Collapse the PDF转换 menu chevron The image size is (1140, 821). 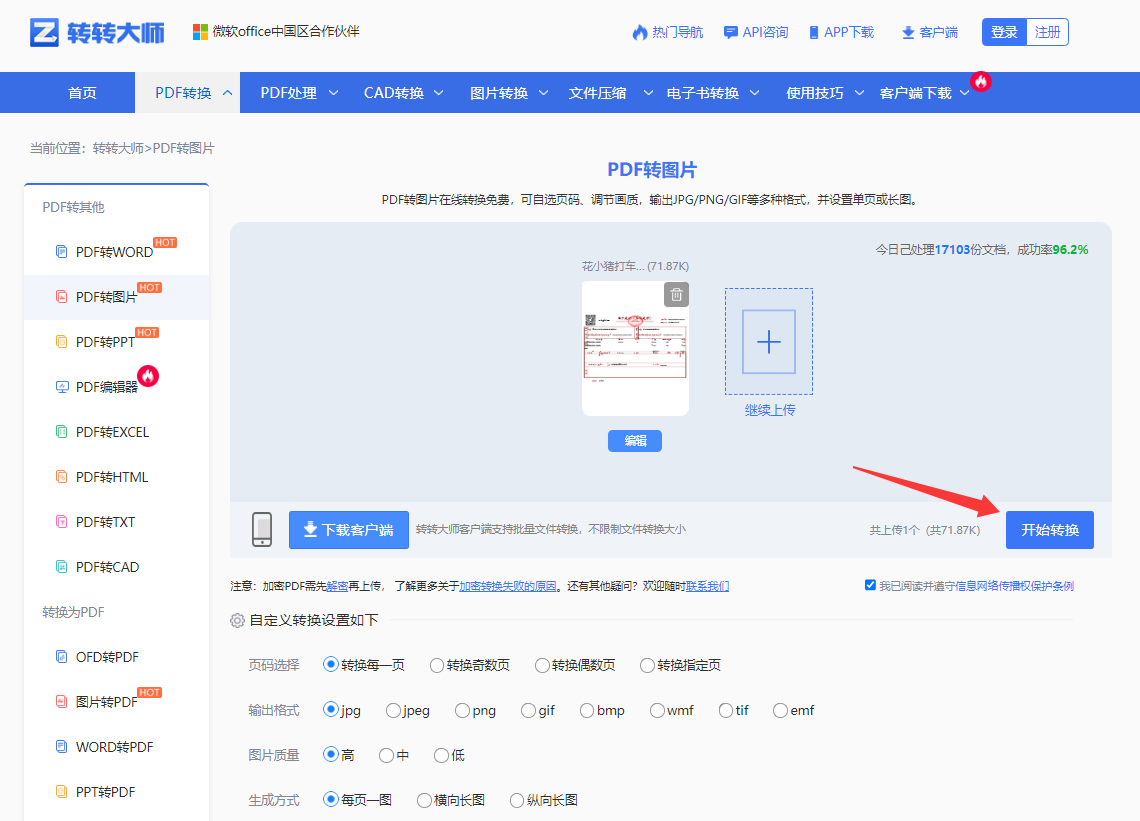(228, 93)
